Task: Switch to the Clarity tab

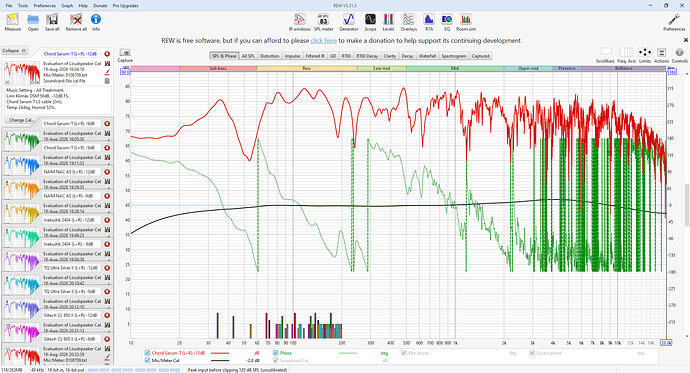Action: 390,56
